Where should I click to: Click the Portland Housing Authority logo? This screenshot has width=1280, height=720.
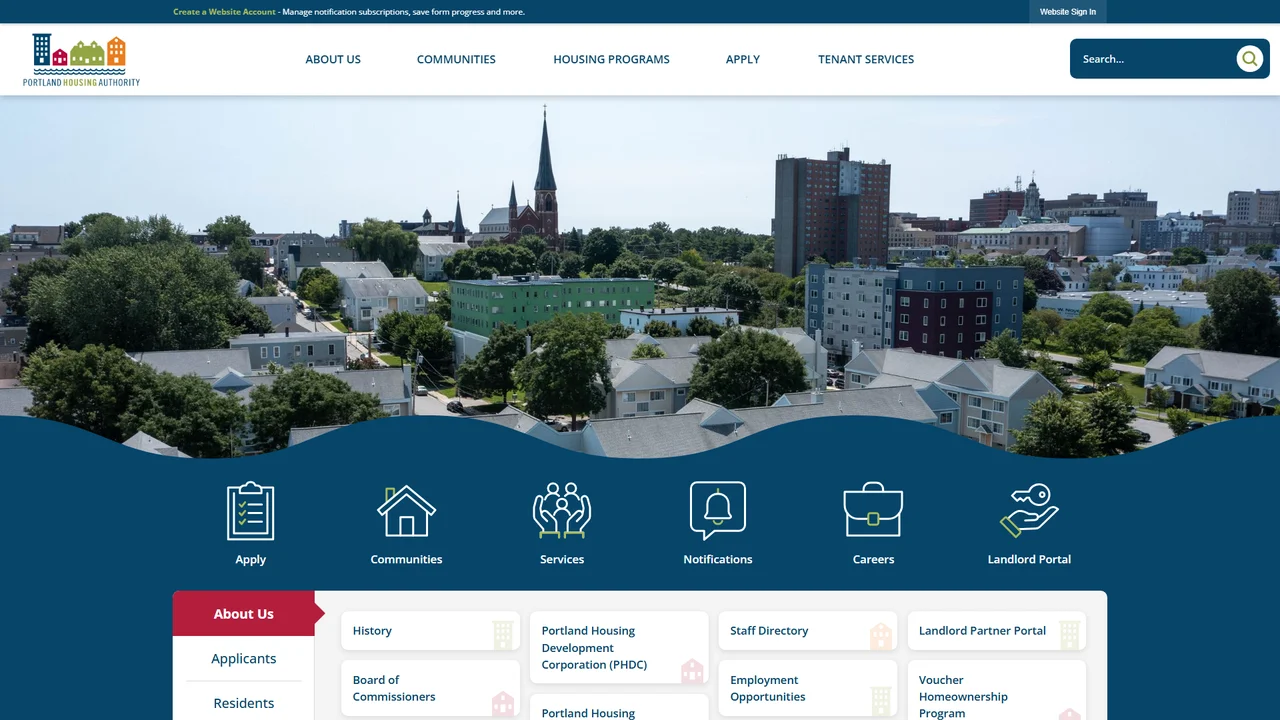pyautogui.click(x=81, y=60)
